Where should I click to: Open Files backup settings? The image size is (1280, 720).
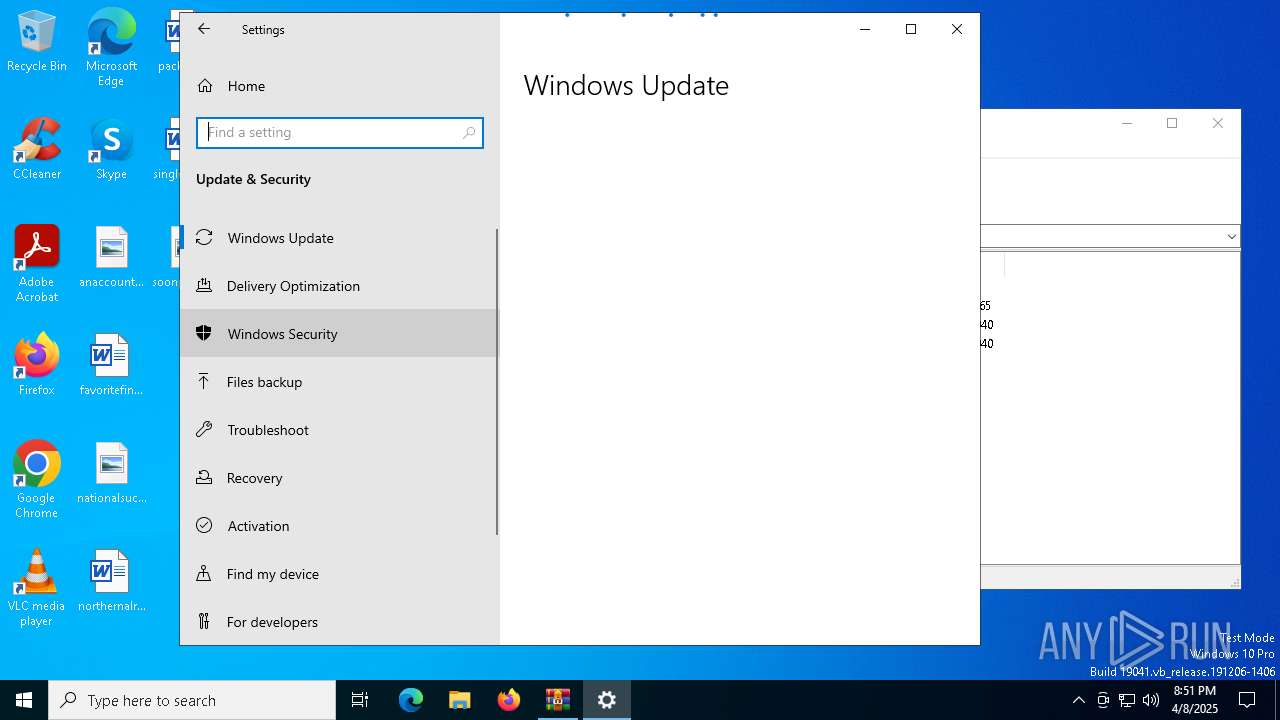coord(339,382)
